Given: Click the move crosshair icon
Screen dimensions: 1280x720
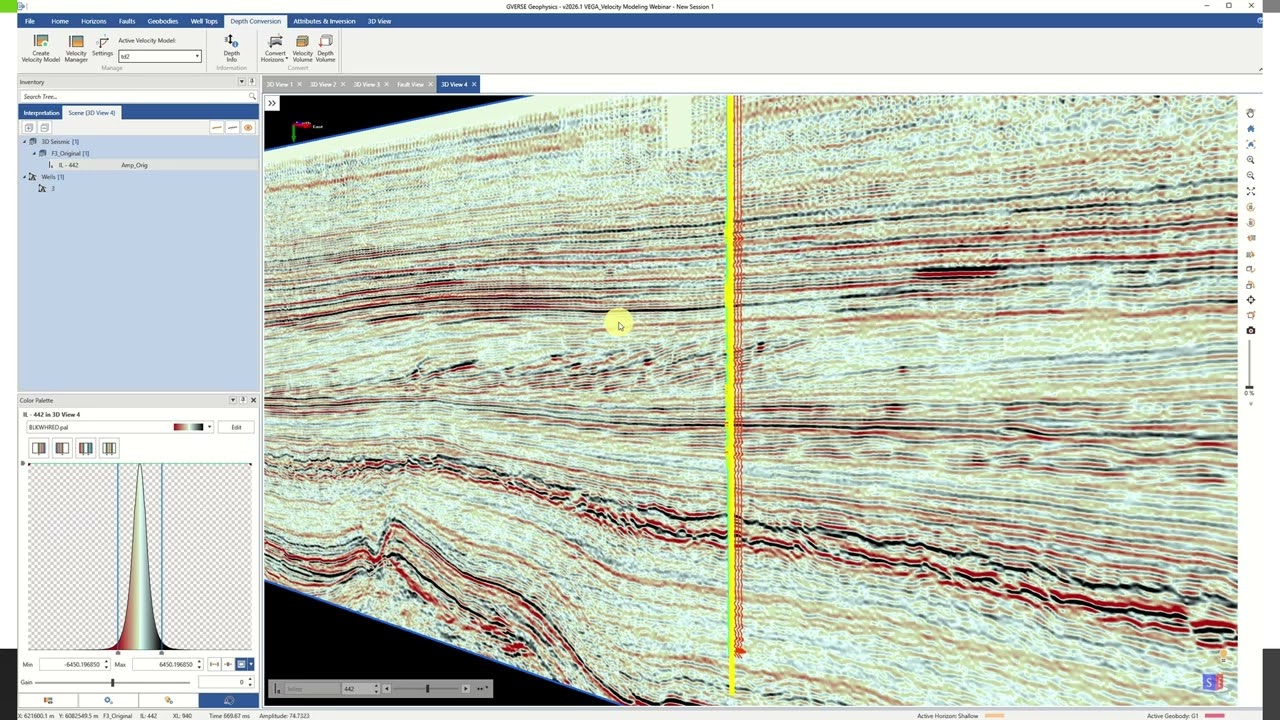Looking at the screenshot, I should point(1250,300).
